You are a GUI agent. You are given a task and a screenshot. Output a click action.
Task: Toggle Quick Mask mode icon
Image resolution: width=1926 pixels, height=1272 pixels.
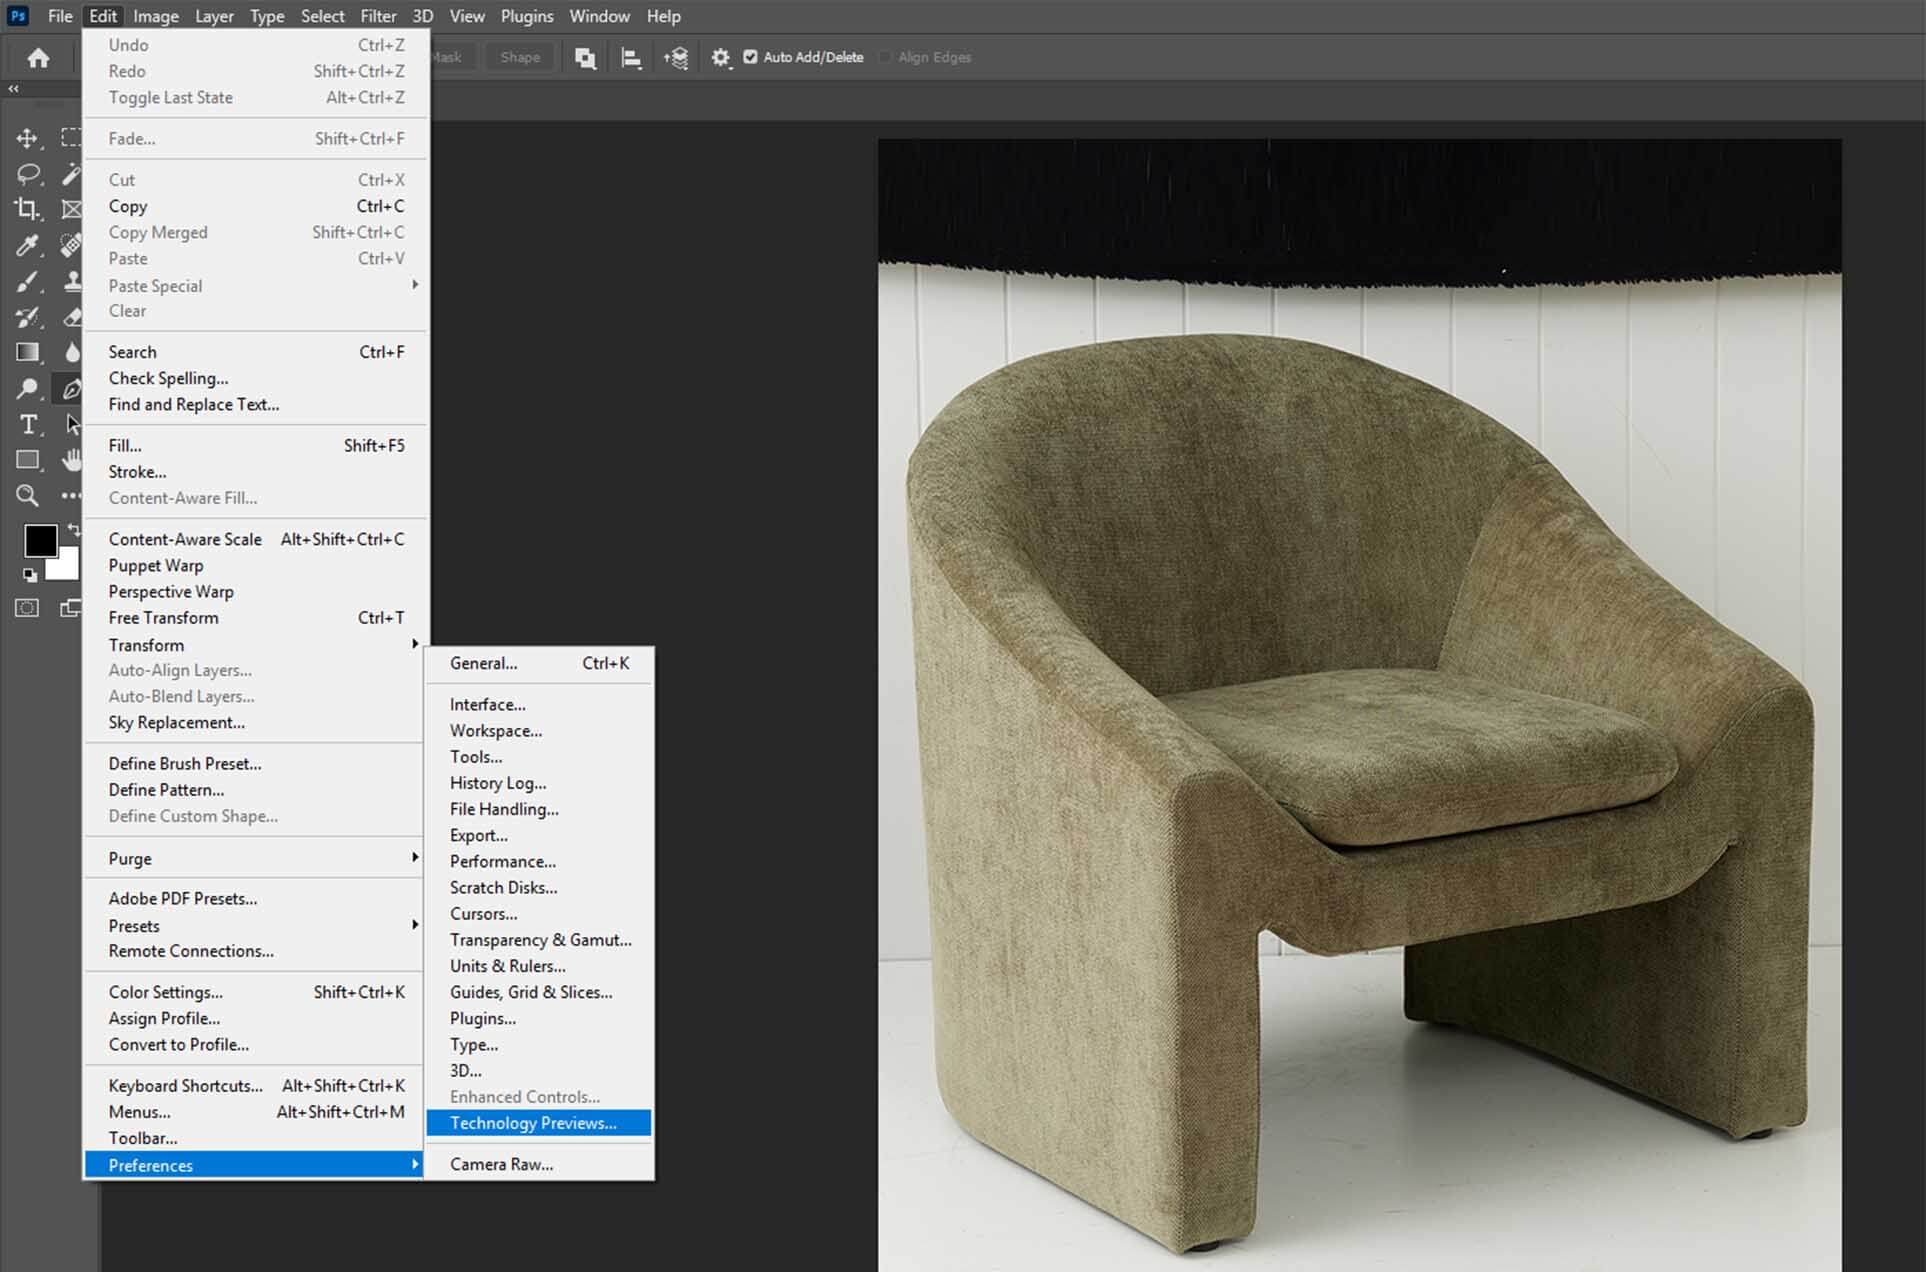[27, 608]
